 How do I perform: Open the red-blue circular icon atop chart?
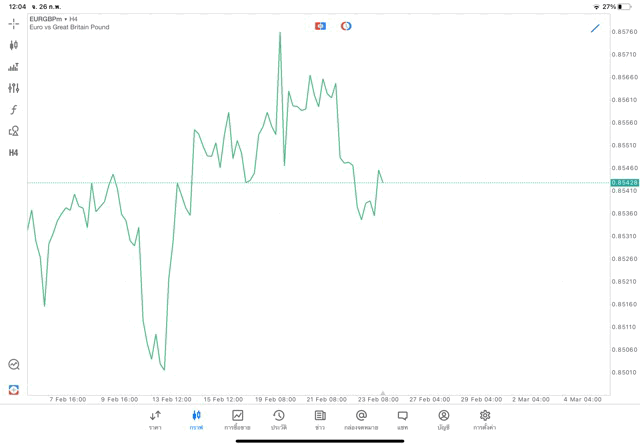pos(346,26)
